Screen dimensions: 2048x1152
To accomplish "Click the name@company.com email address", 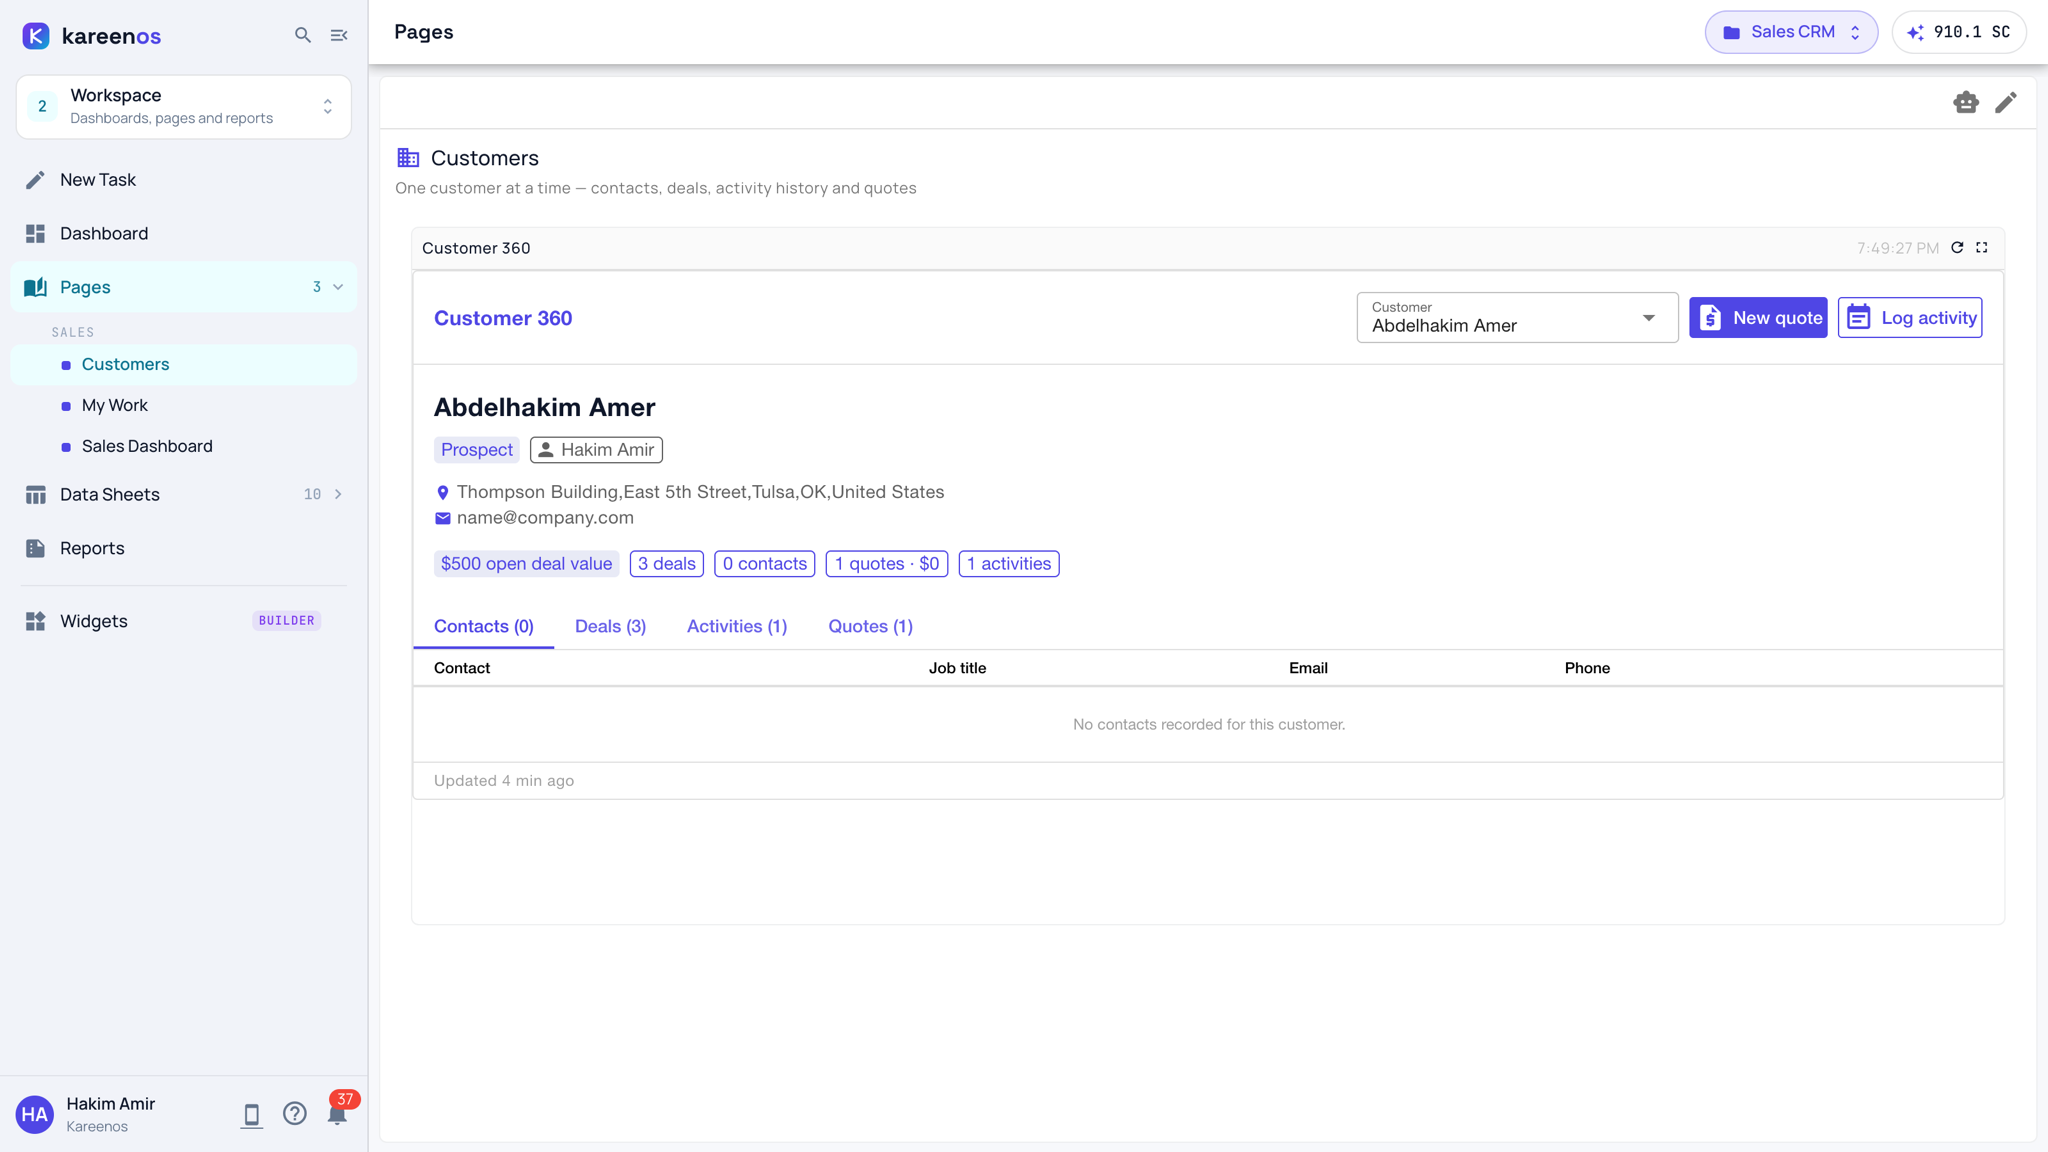I will click(x=545, y=518).
